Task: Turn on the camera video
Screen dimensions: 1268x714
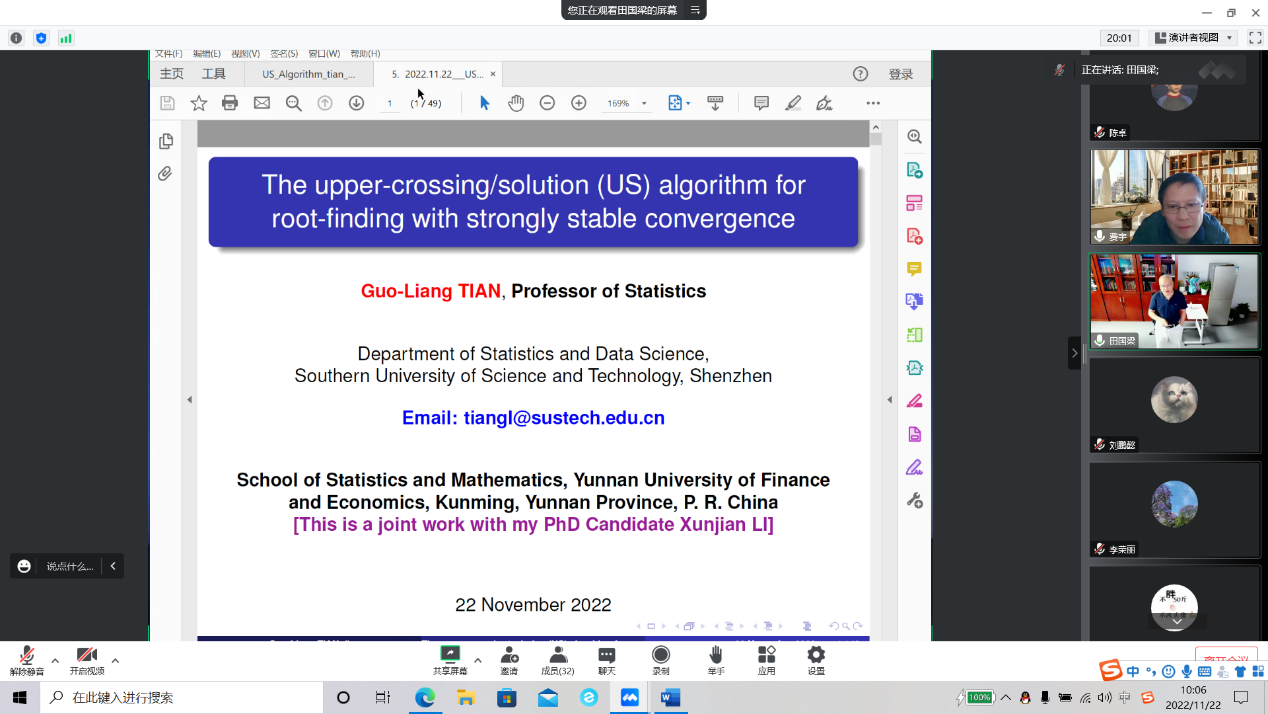Action: (x=87, y=660)
